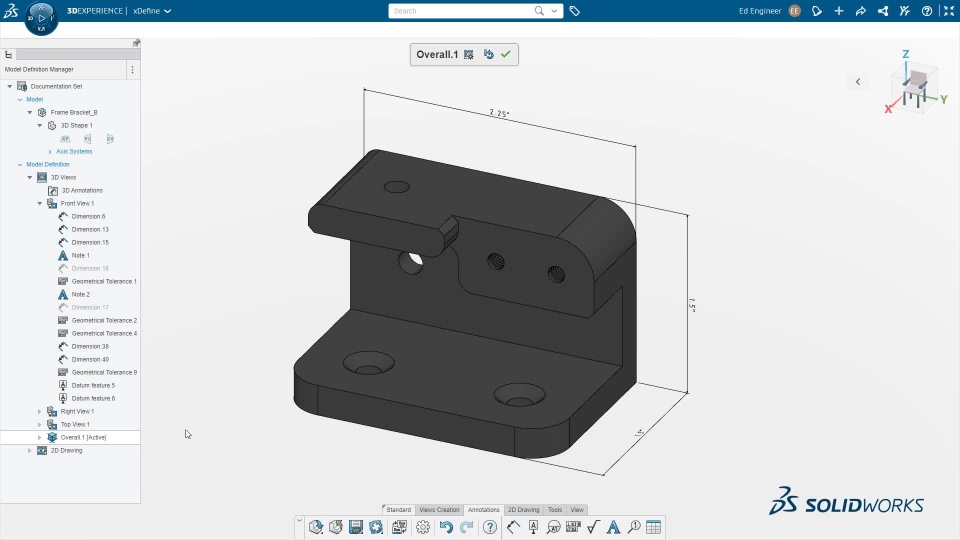Viewport: 960px width, 540px height.
Task: Select the Datum Feature tool icon
Action: 533,527
